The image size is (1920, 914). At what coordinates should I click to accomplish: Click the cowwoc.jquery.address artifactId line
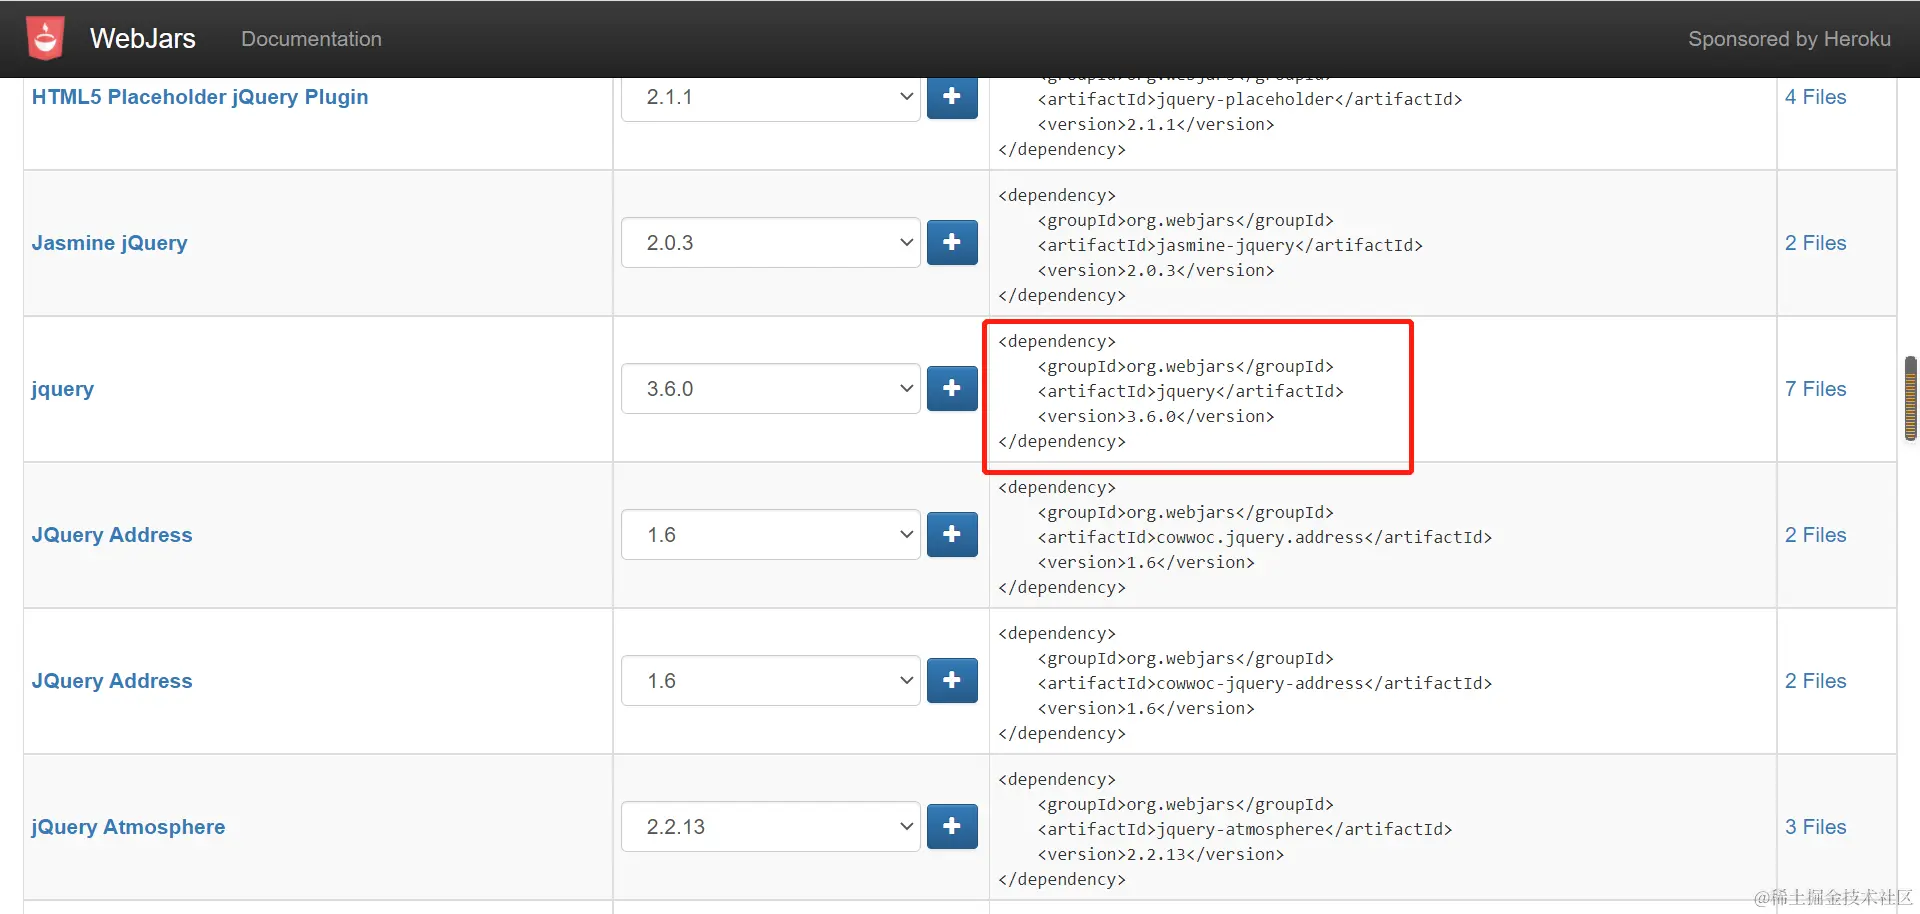1265,537
